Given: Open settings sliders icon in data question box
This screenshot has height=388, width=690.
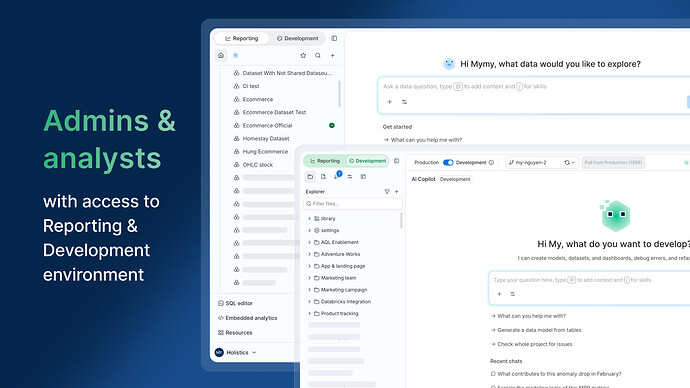Looking at the screenshot, I should pos(404,102).
